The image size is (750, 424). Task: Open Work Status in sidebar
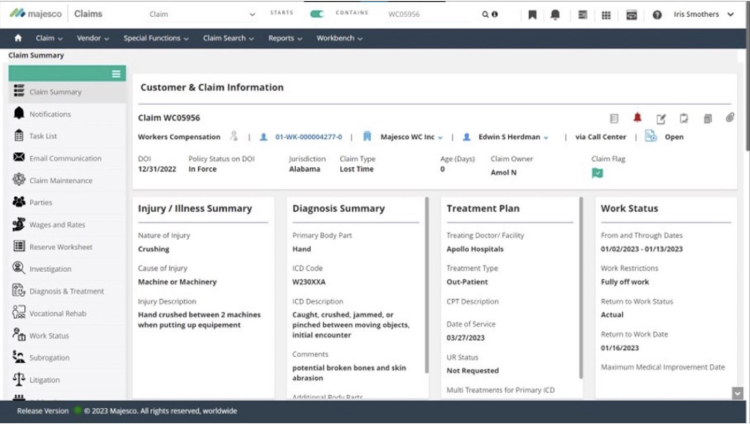point(67,335)
